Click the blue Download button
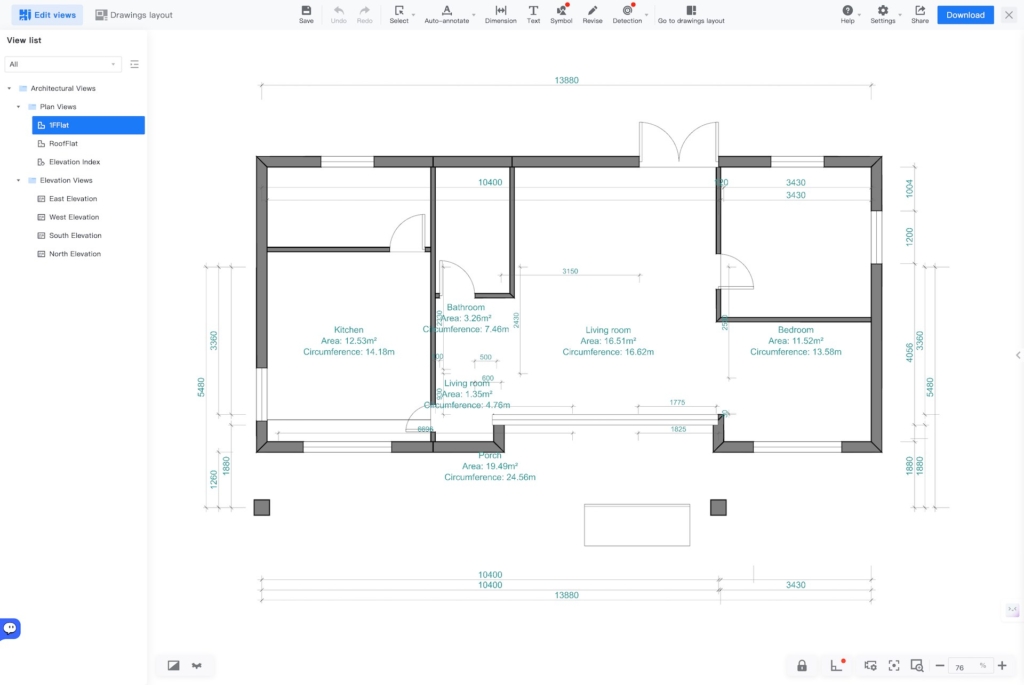1024x685 pixels. (965, 15)
